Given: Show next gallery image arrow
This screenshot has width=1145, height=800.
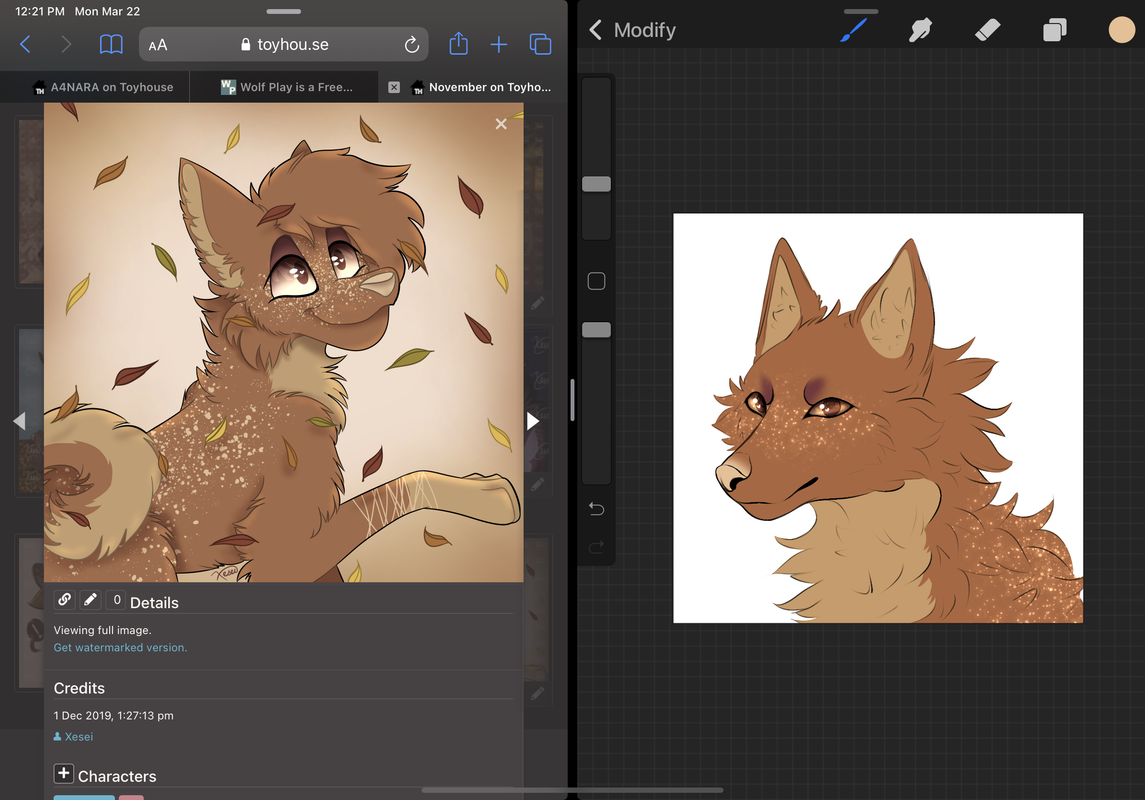Looking at the screenshot, I should pyautogui.click(x=533, y=420).
